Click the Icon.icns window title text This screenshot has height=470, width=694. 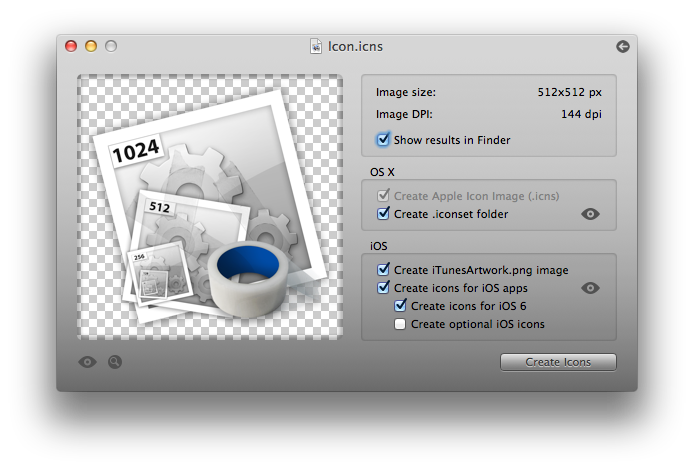[355, 46]
